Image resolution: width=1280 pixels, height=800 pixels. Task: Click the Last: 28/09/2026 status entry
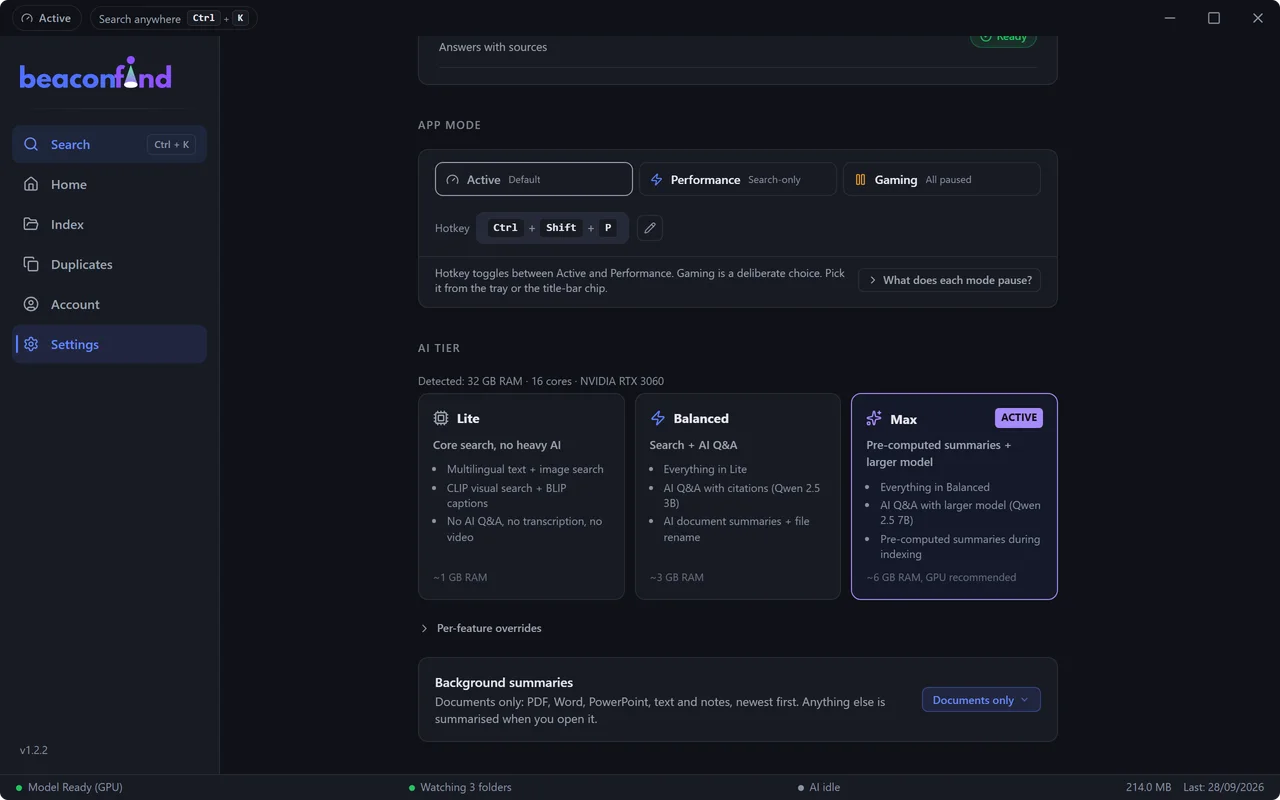(x=1225, y=788)
